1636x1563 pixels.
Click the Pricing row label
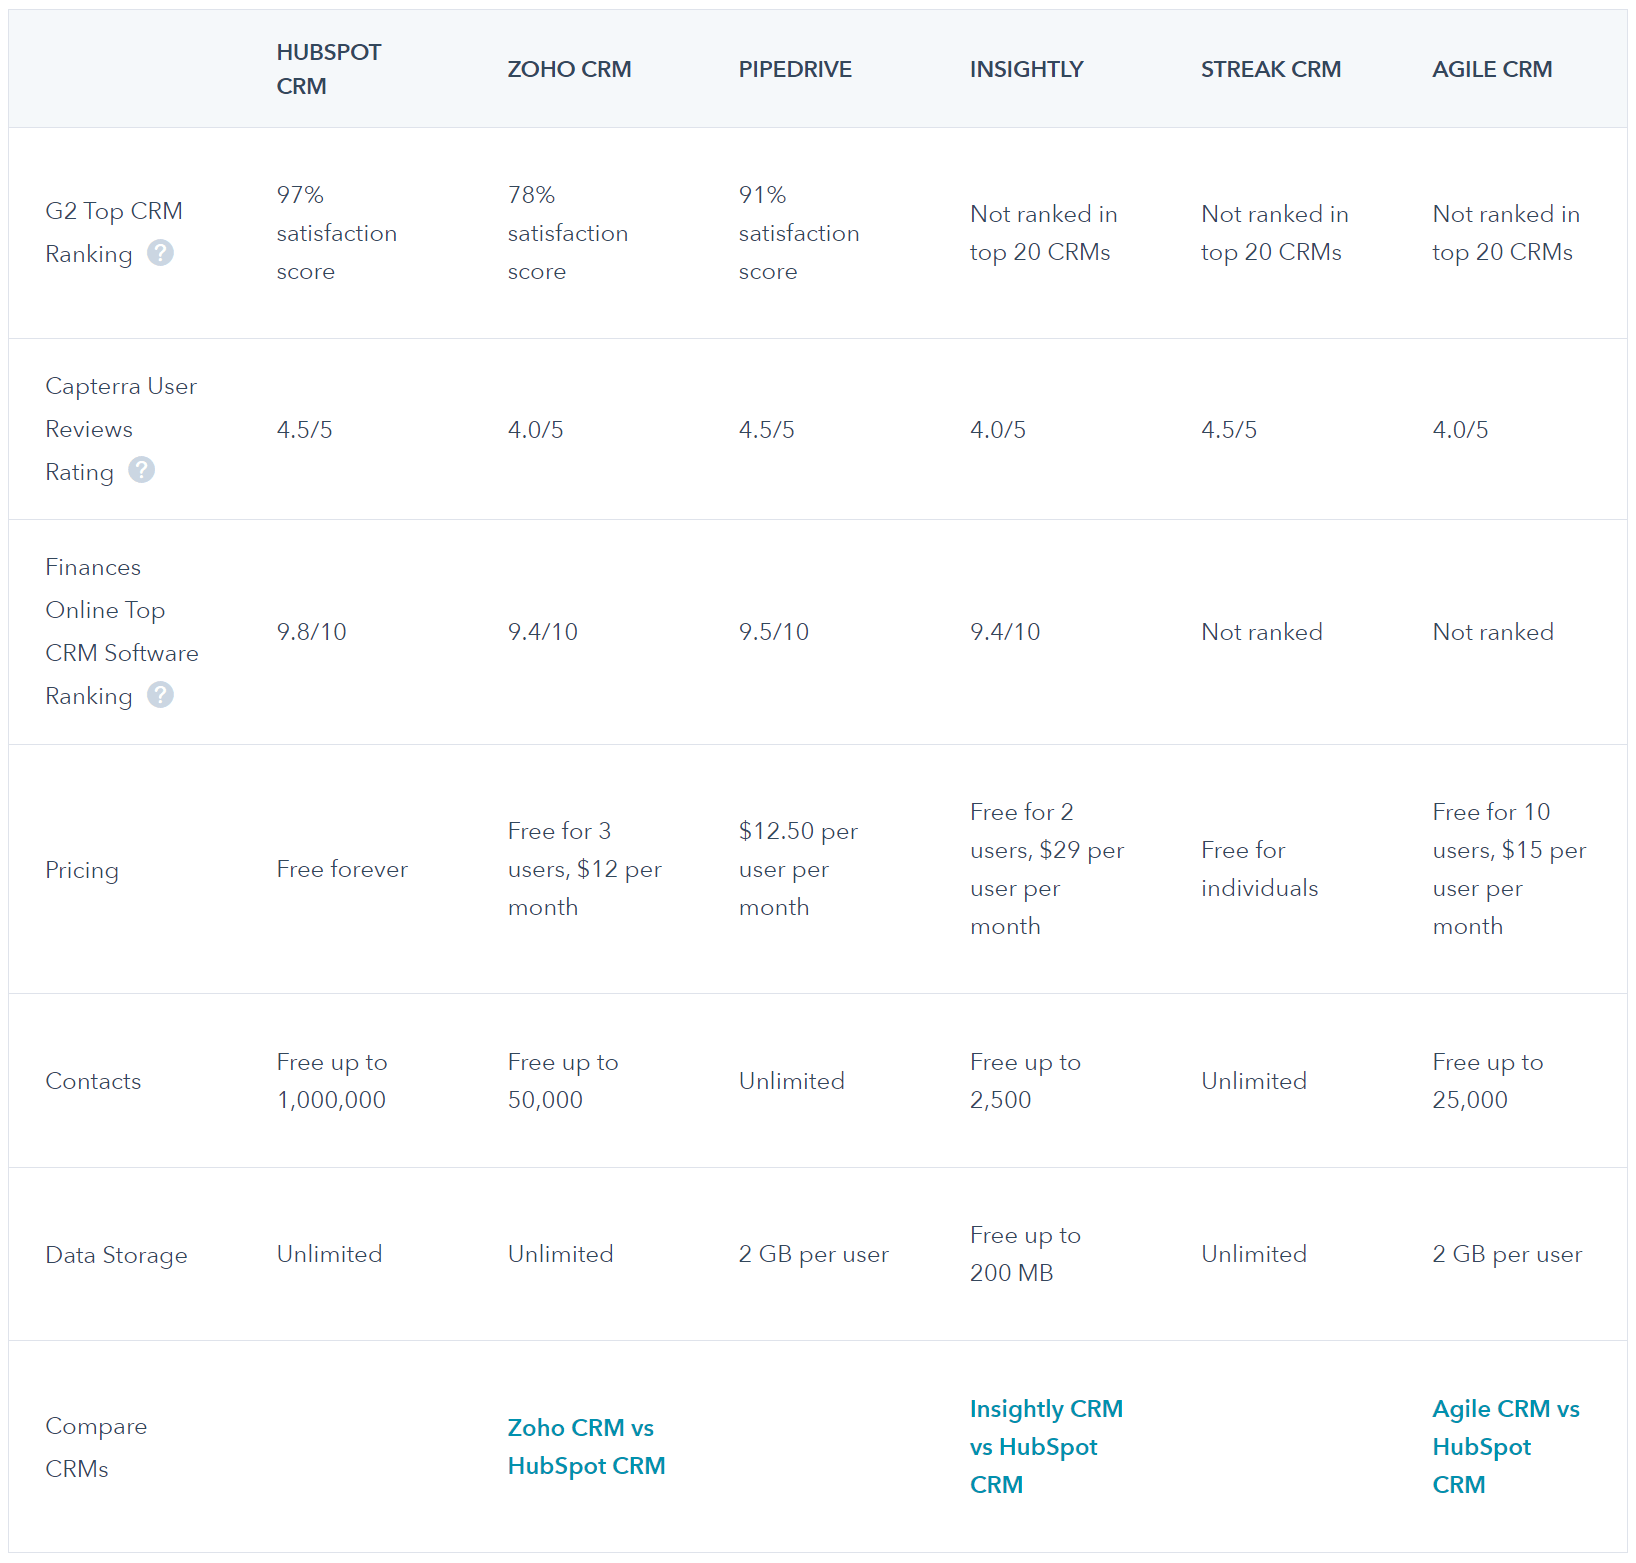click(82, 869)
